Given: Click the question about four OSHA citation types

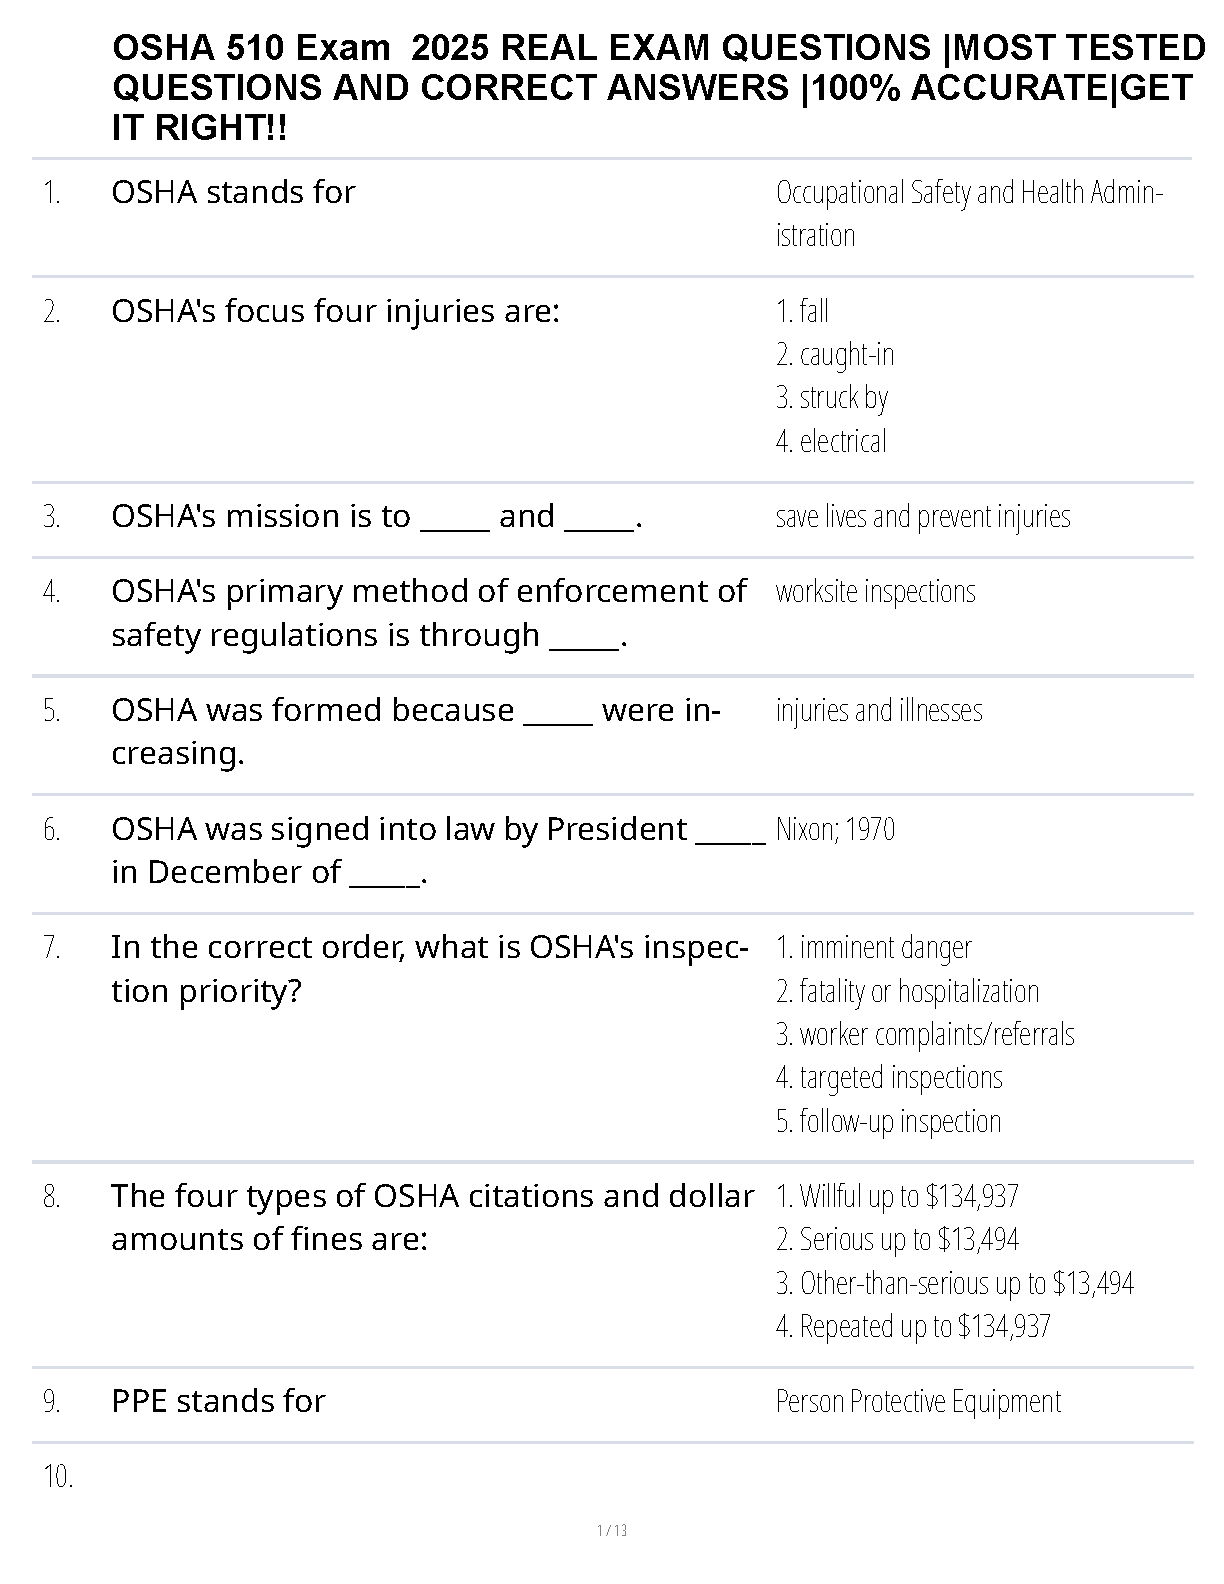Looking at the screenshot, I should pos(432,1217).
